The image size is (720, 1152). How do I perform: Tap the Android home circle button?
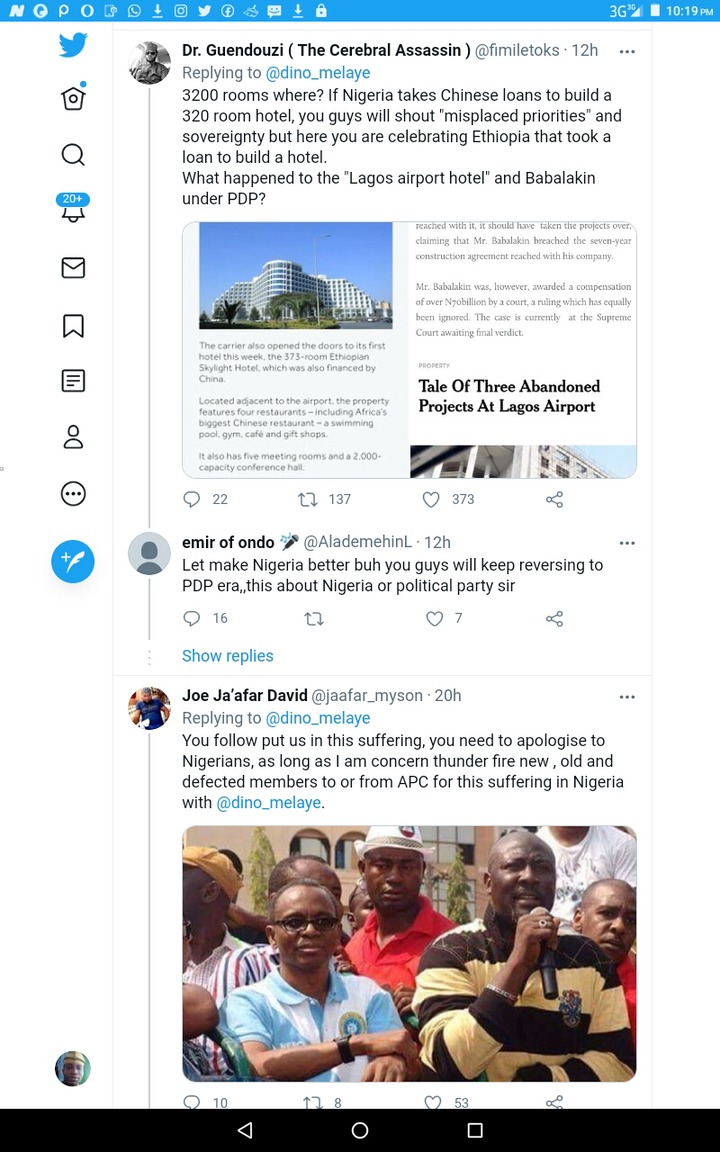360,1130
